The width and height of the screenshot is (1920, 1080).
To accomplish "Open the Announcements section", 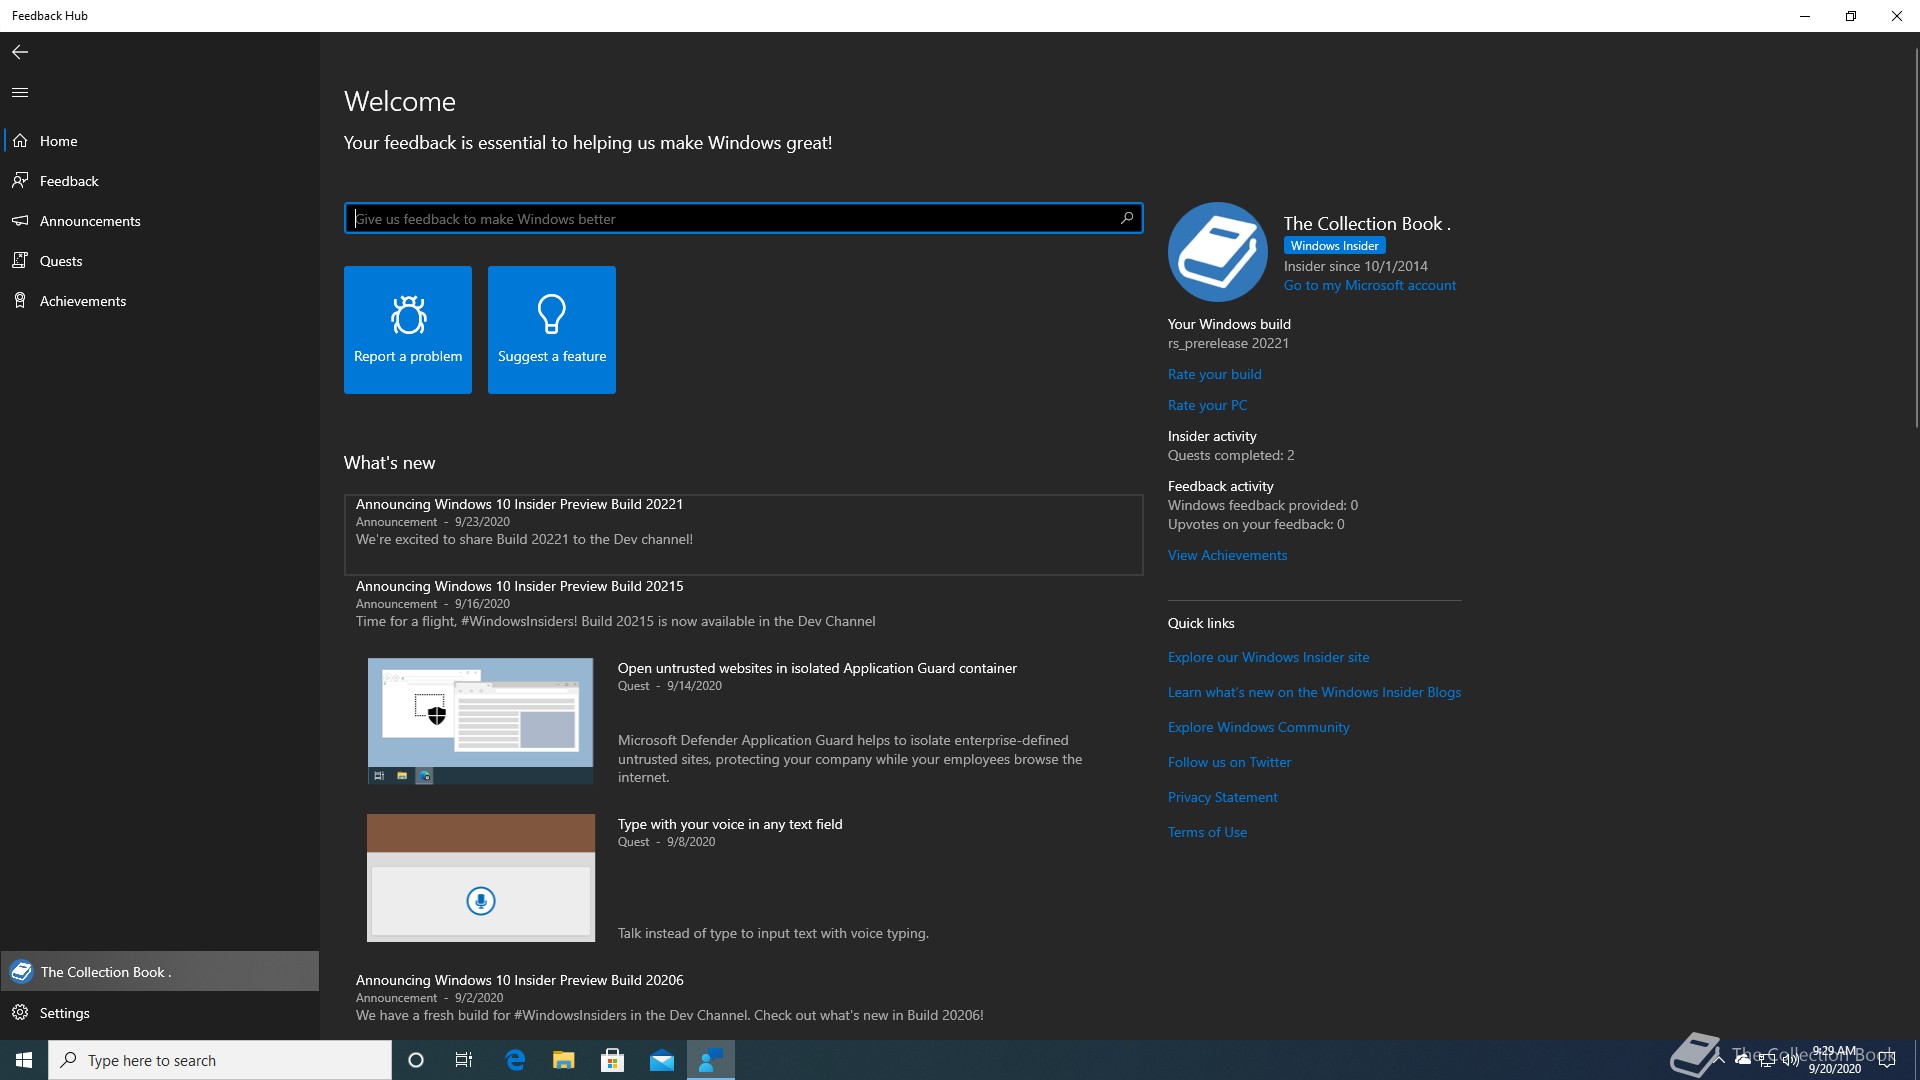I will pos(160,221).
